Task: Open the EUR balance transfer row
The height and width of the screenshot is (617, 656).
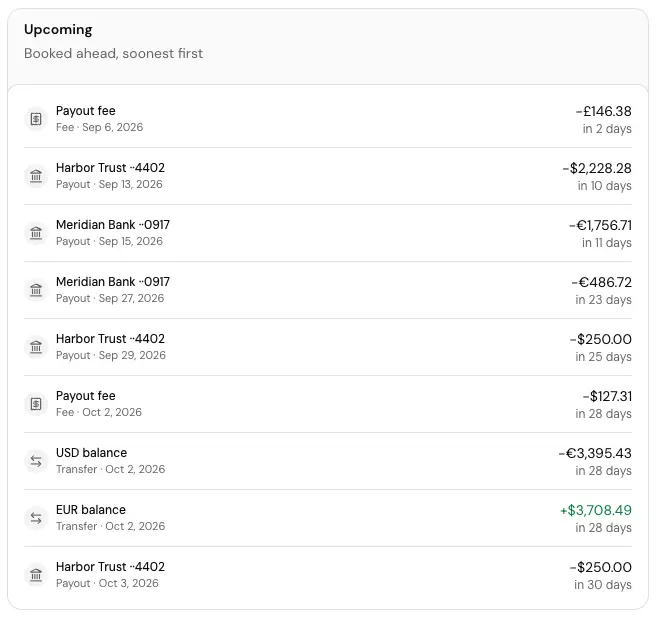Action: pos(328,518)
